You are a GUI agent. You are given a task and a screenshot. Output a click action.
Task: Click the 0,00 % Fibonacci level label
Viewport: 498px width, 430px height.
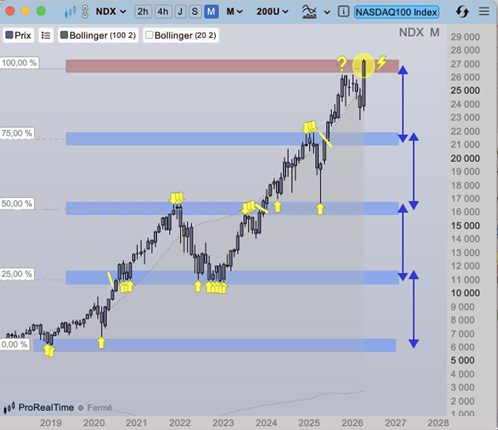pos(14,344)
